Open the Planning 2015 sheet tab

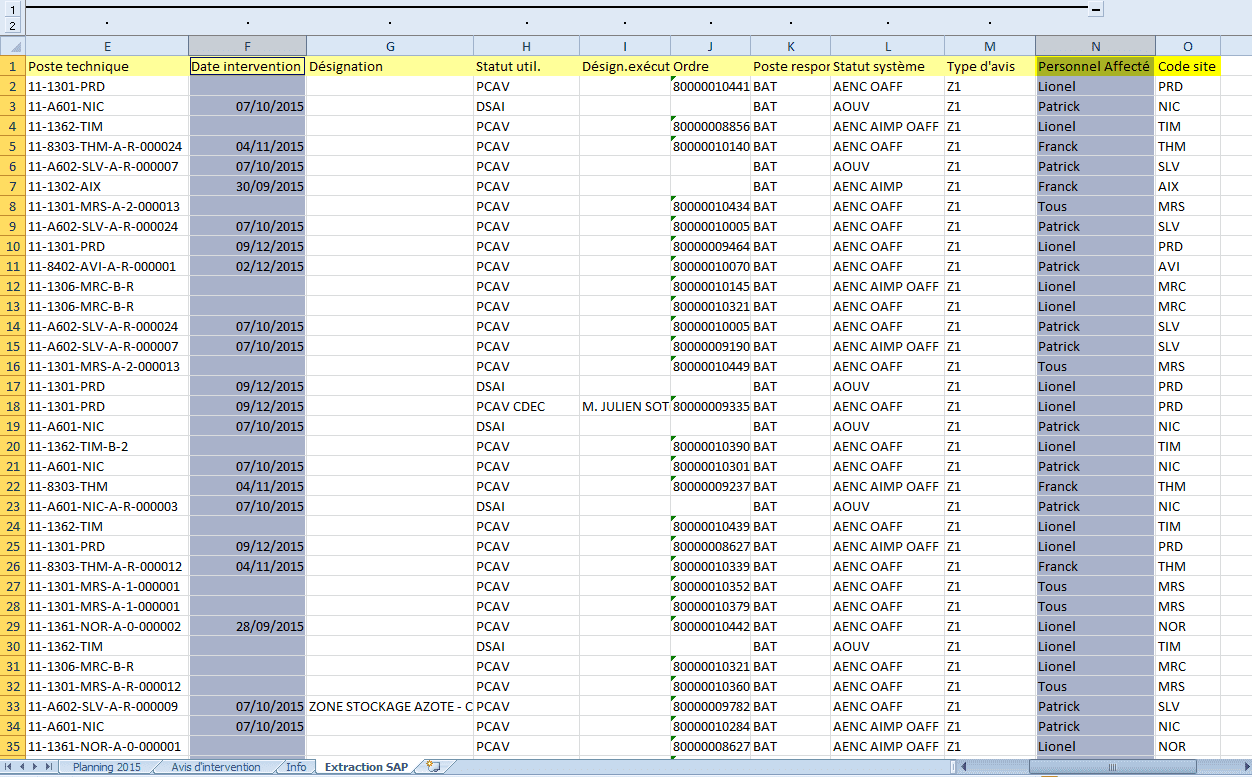pyautogui.click(x=107, y=767)
